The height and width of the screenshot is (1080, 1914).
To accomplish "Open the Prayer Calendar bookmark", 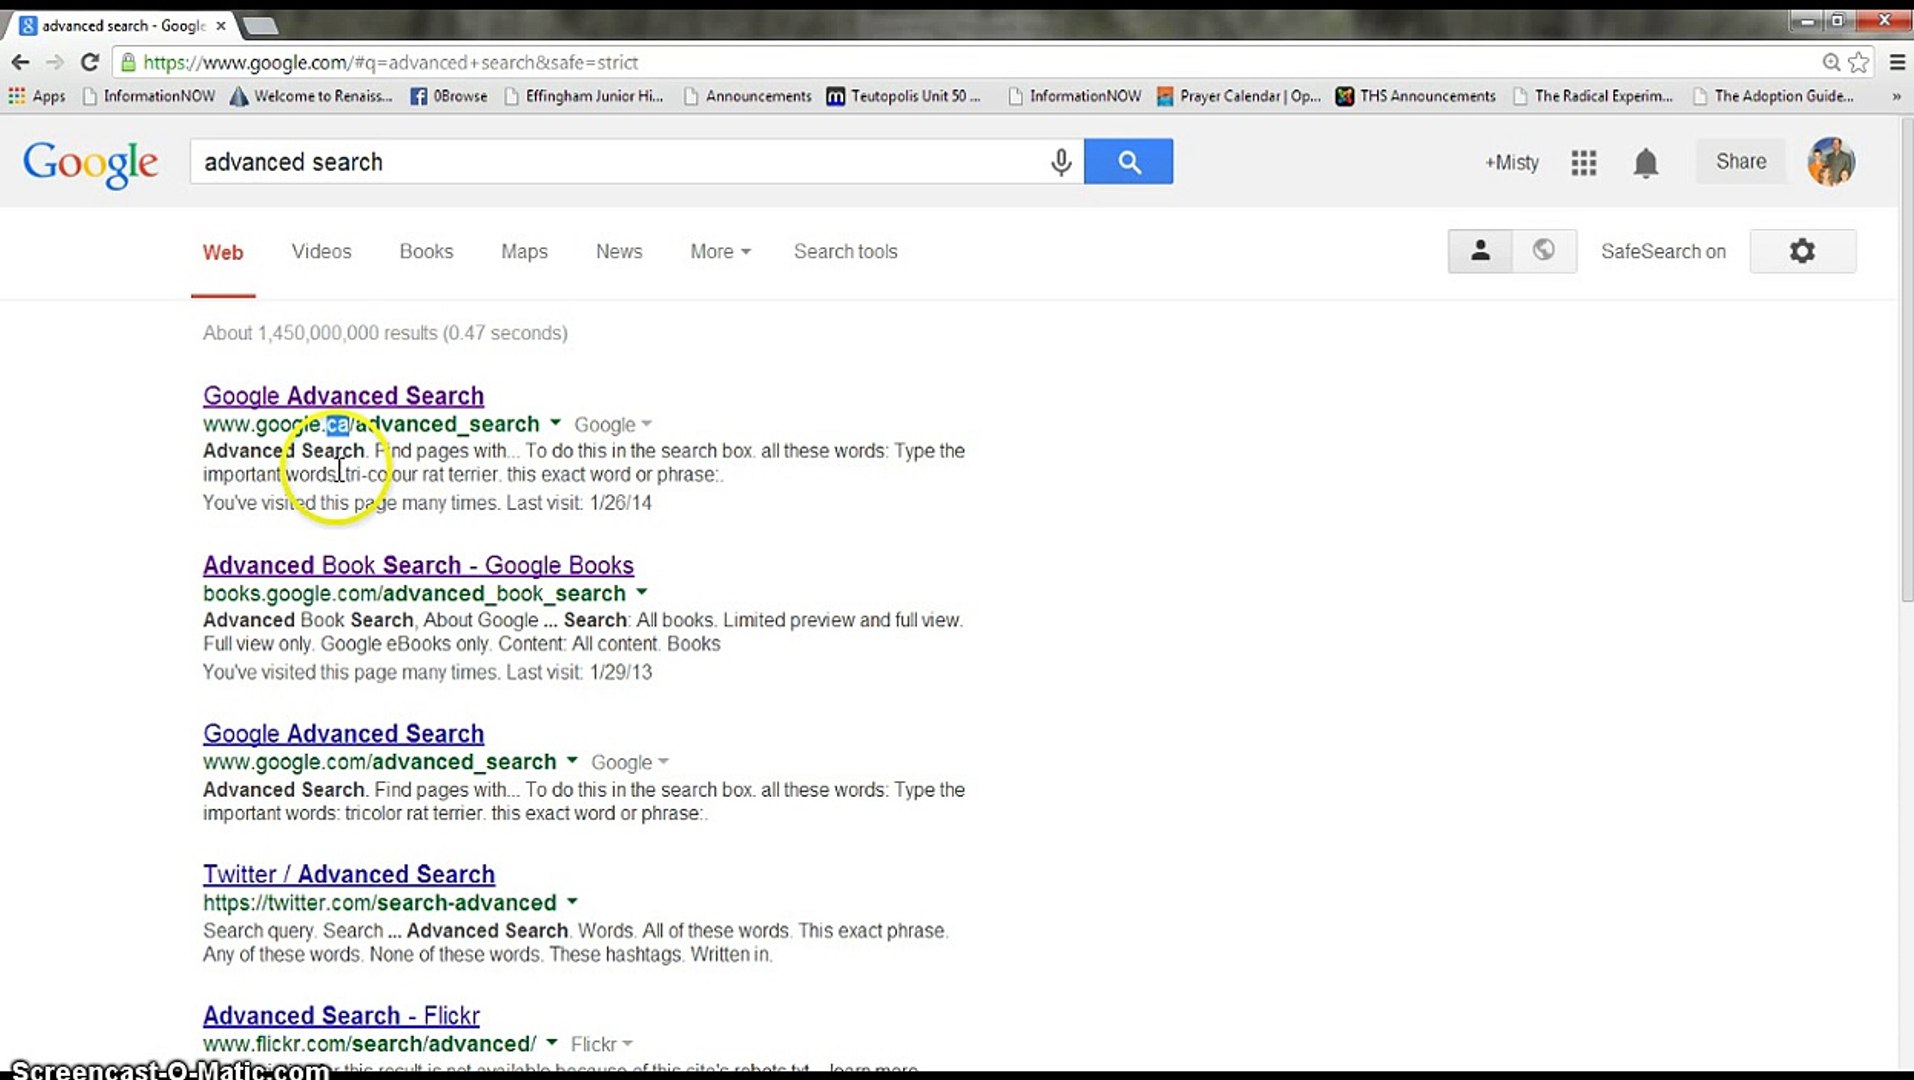I will point(1239,96).
